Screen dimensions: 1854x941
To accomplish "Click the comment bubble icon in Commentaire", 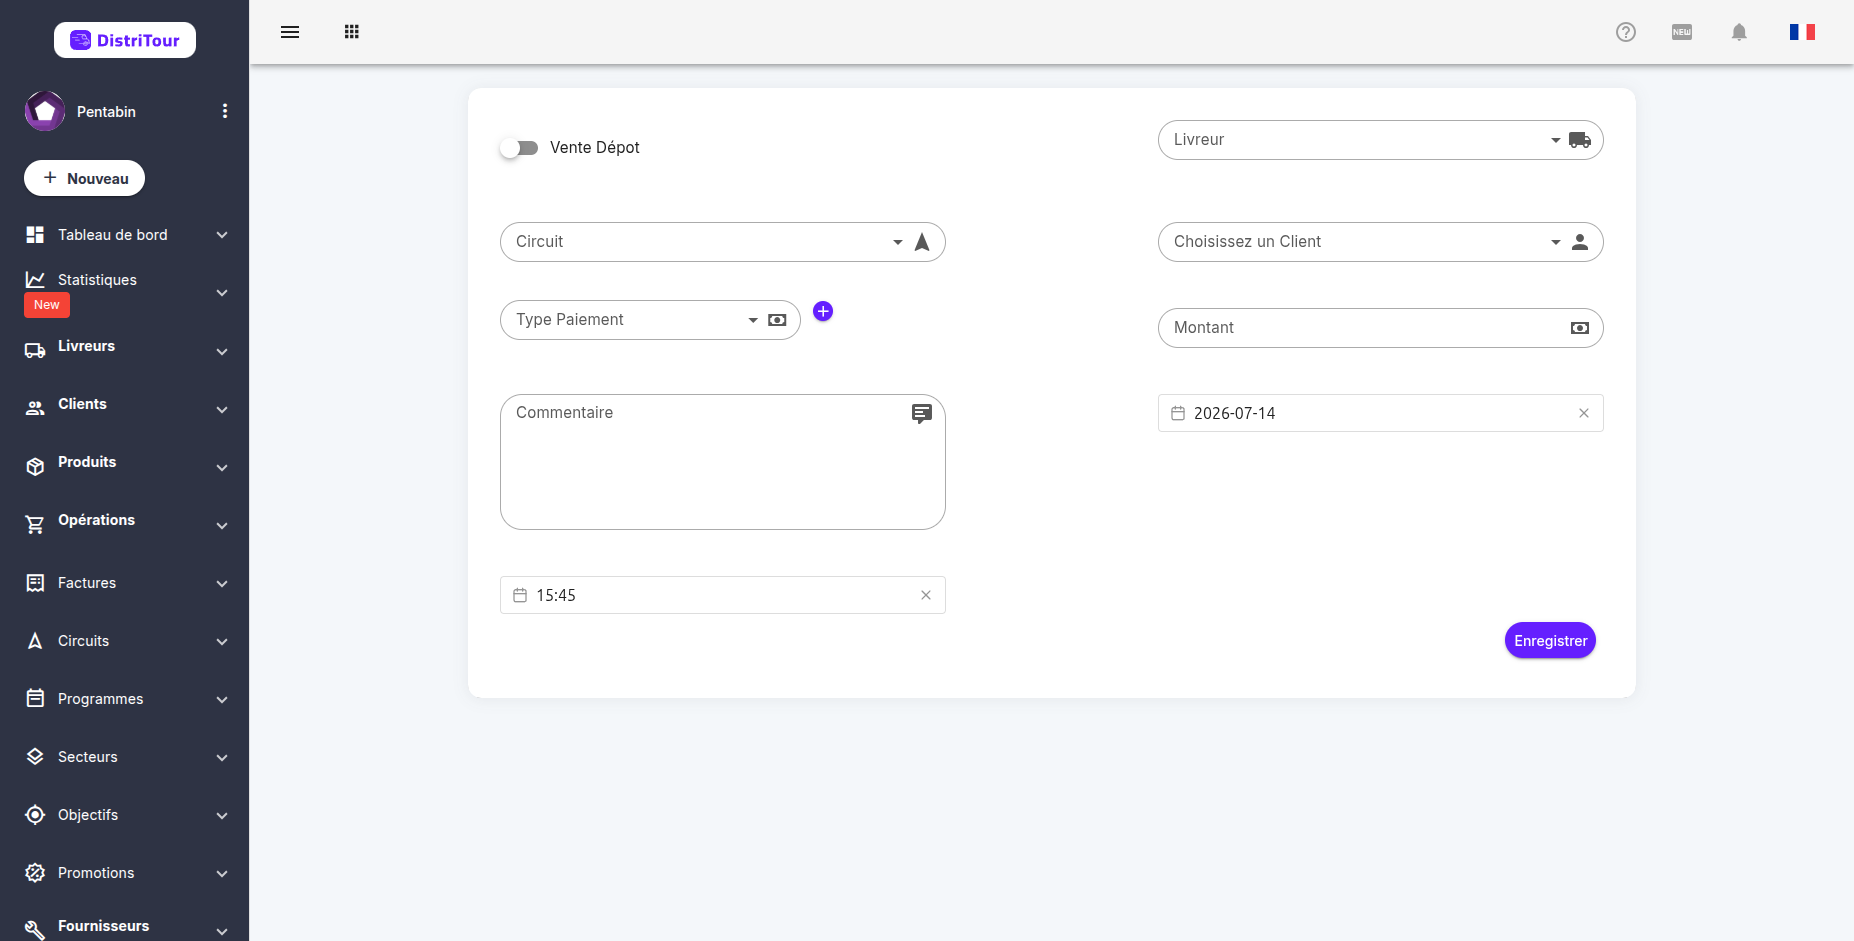I will 922,414.
